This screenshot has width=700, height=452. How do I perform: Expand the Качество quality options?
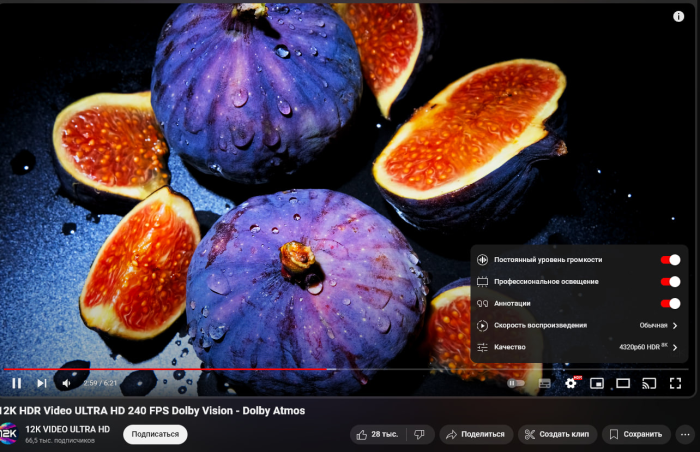pos(579,347)
